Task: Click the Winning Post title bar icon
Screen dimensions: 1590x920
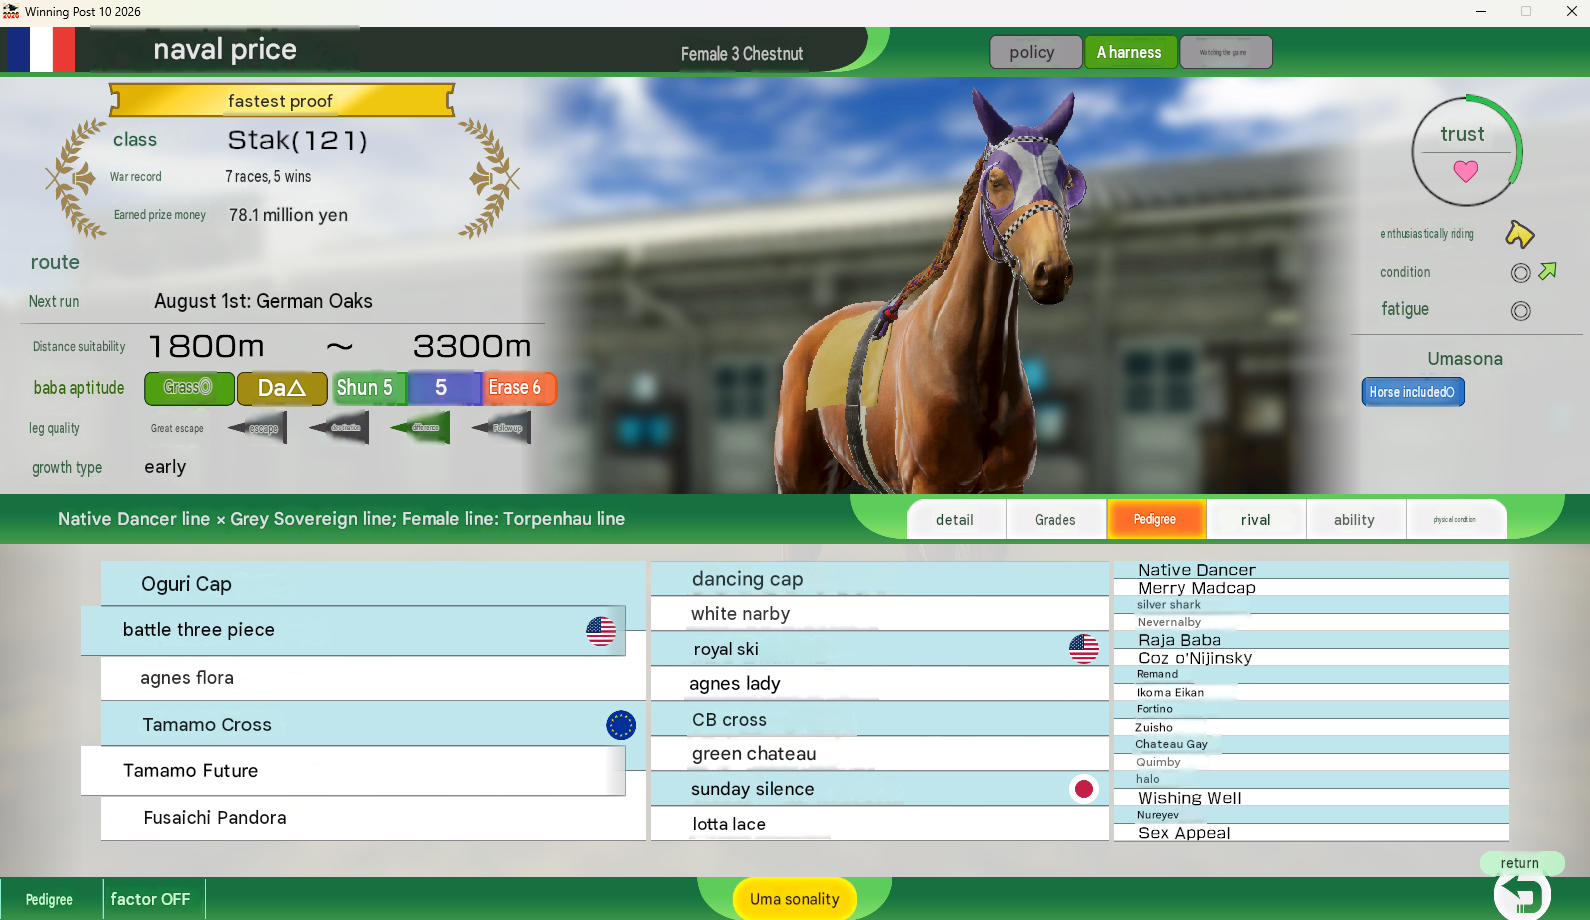Action: tap(11, 11)
